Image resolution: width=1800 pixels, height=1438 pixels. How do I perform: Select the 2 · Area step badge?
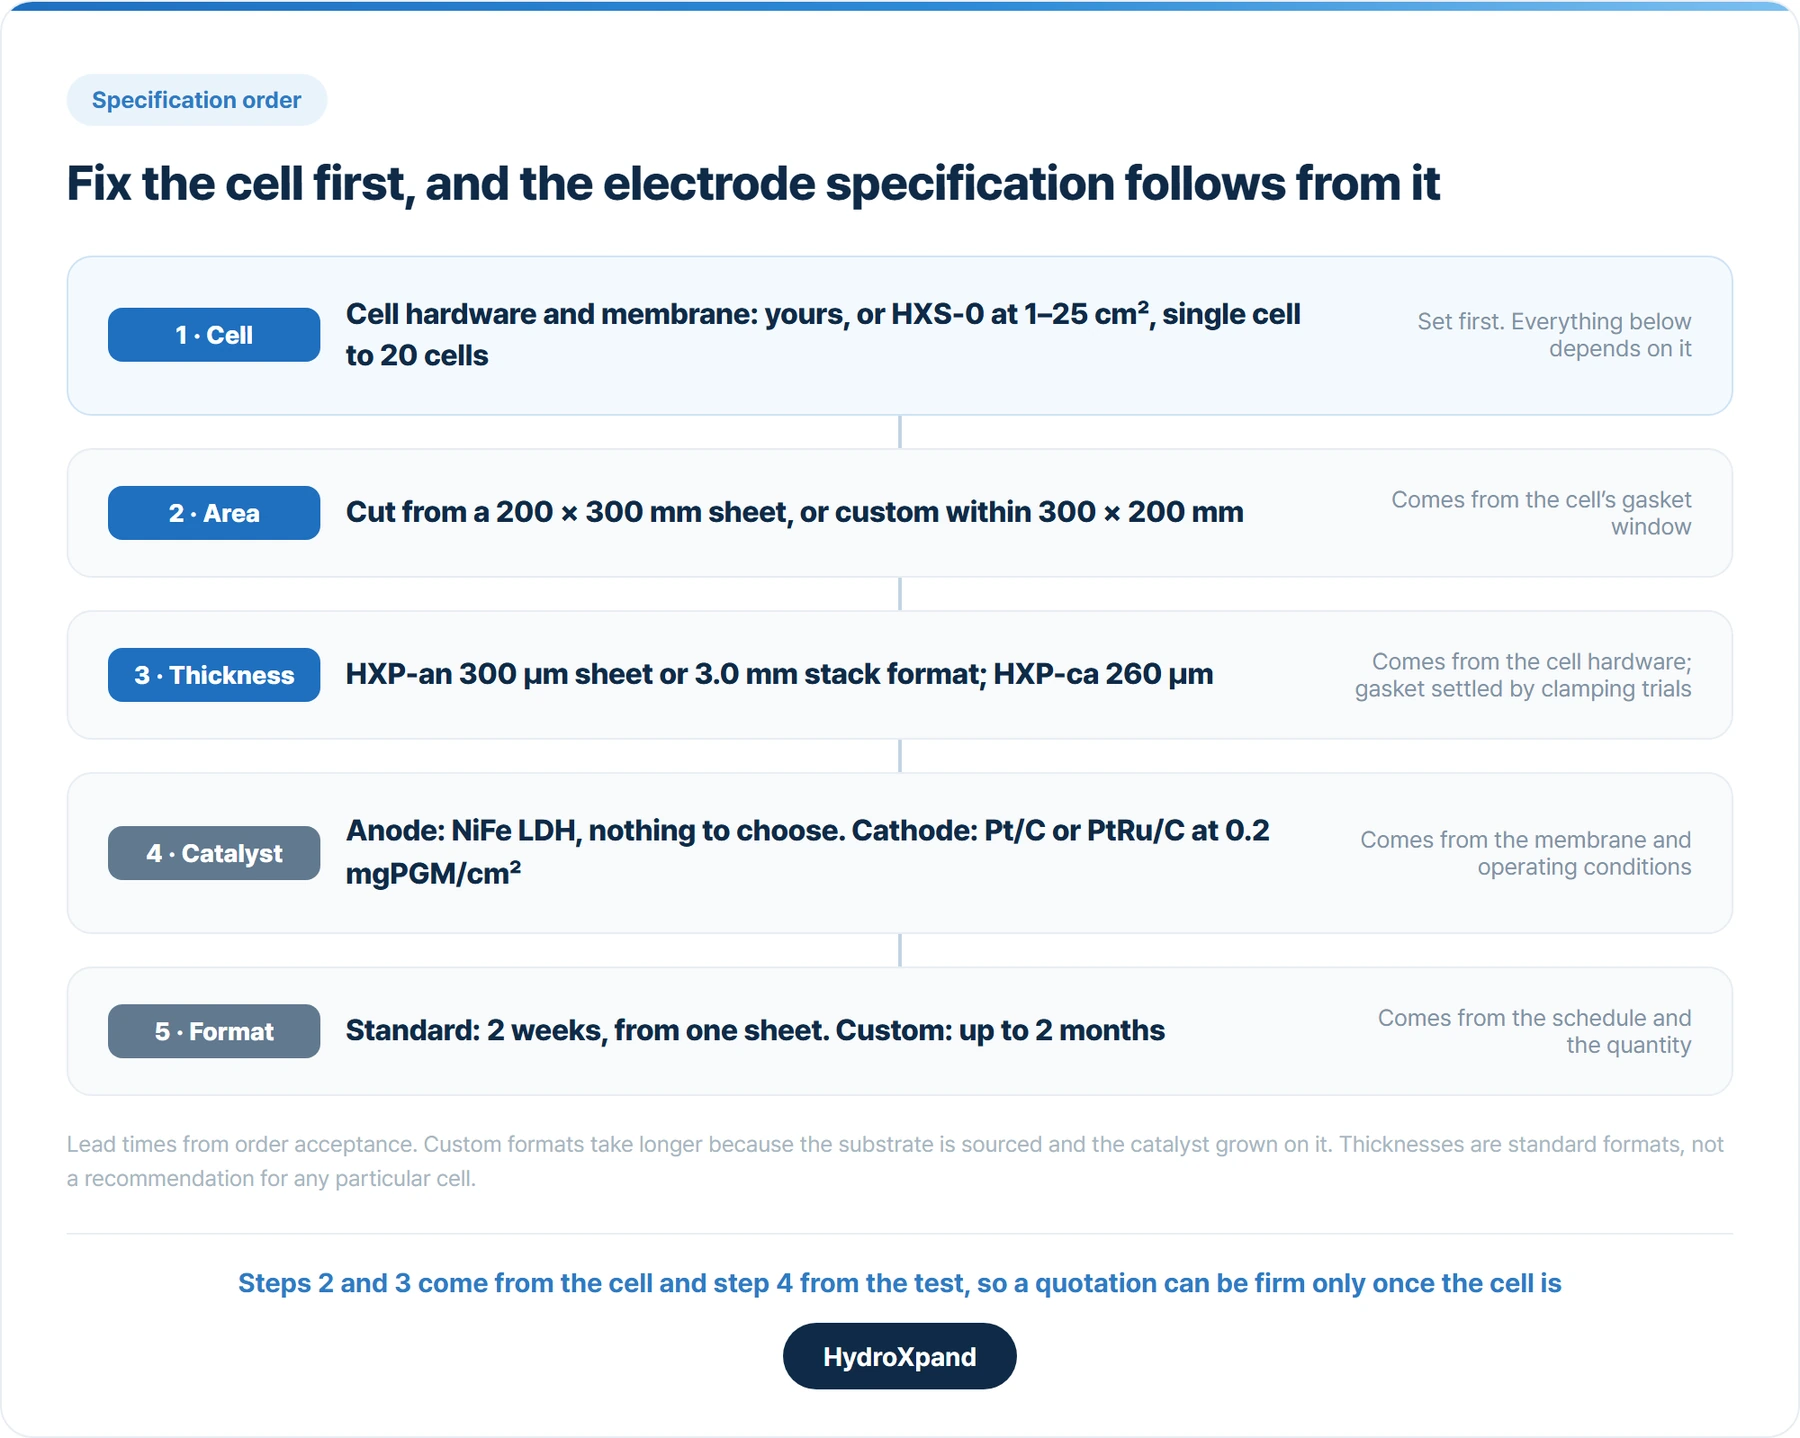click(x=214, y=513)
